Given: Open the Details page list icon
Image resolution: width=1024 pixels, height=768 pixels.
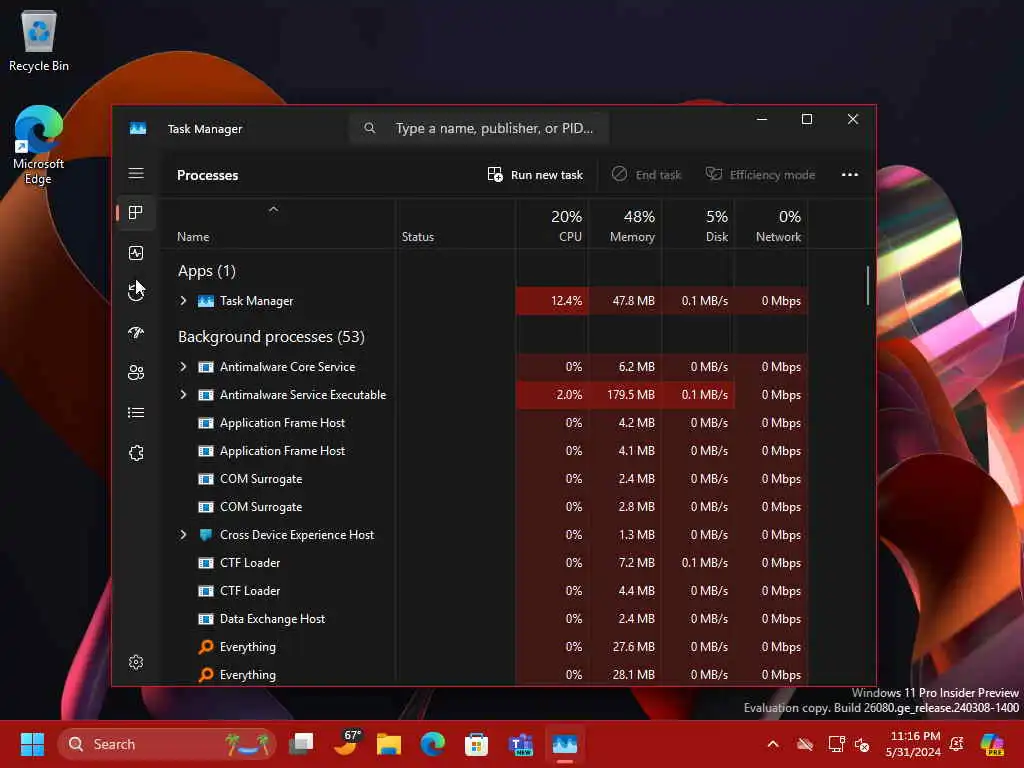Looking at the screenshot, I should coord(136,413).
